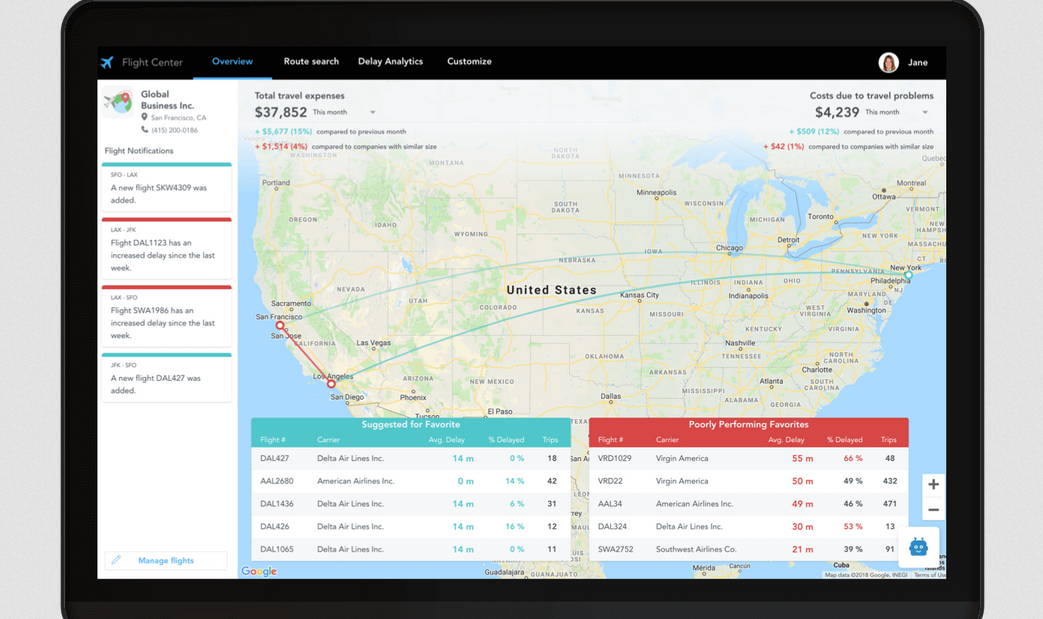Screen dimensions: 1043x619
Task: Click the Global Business Inc. globe logo
Action: click(x=119, y=102)
